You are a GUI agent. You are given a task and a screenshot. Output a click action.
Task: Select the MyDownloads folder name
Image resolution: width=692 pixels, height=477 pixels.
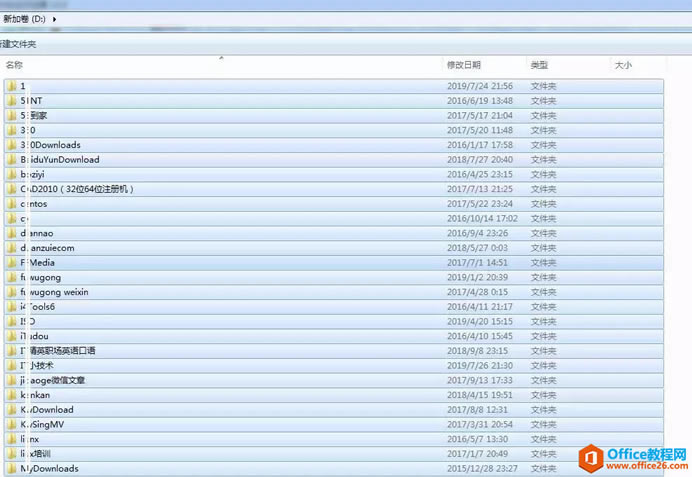click(49, 468)
